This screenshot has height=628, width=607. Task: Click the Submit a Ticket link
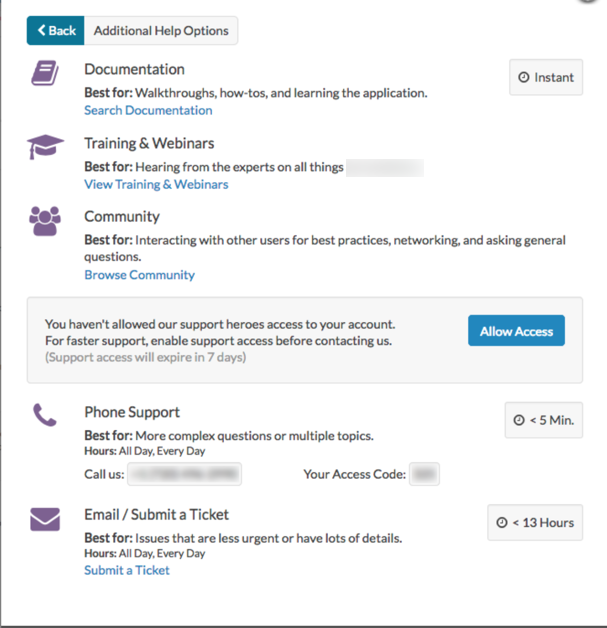[127, 570]
